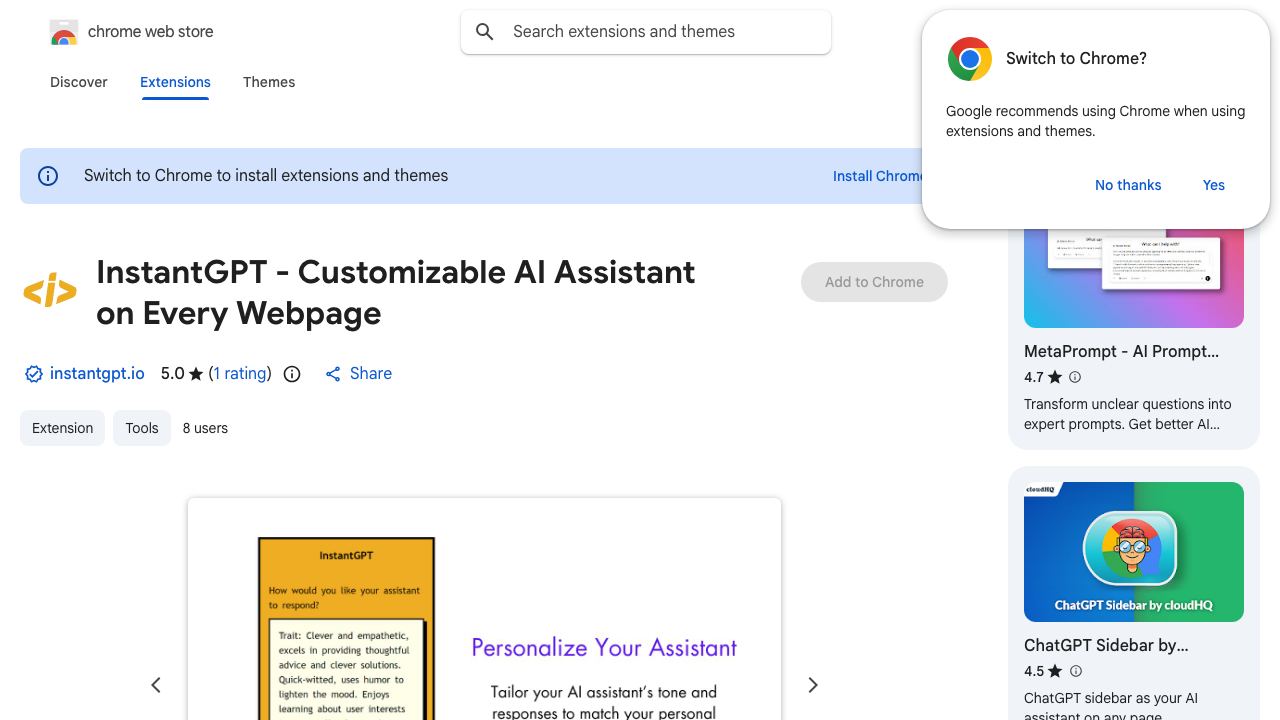This screenshot has height=720, width=1280.
Task: Show the next screenshot with right arrow
Action: 813,685
